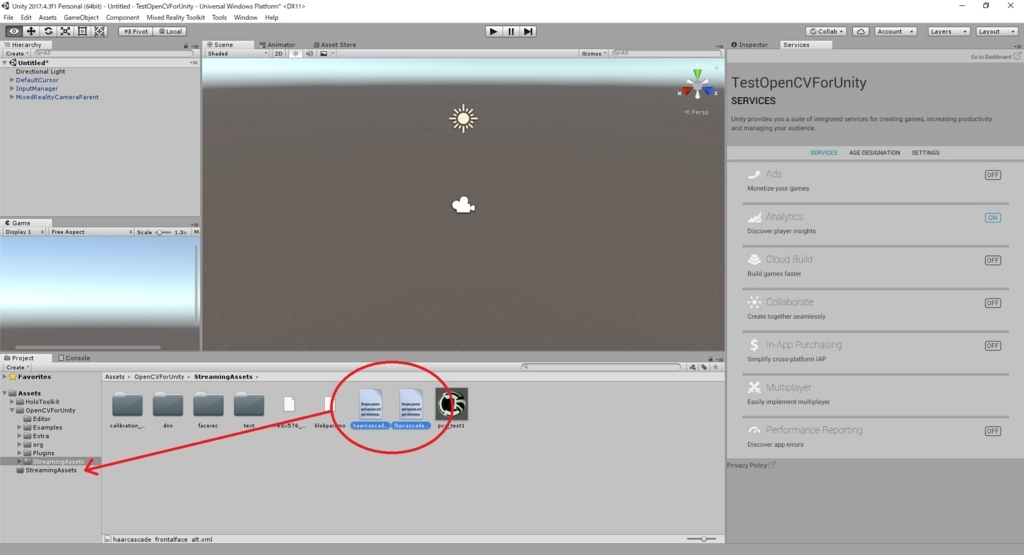Open the Free Aspect dropdown
The width and height of the screenshot is (1024, 555).
pyautogui.click(x=91, y=232)
